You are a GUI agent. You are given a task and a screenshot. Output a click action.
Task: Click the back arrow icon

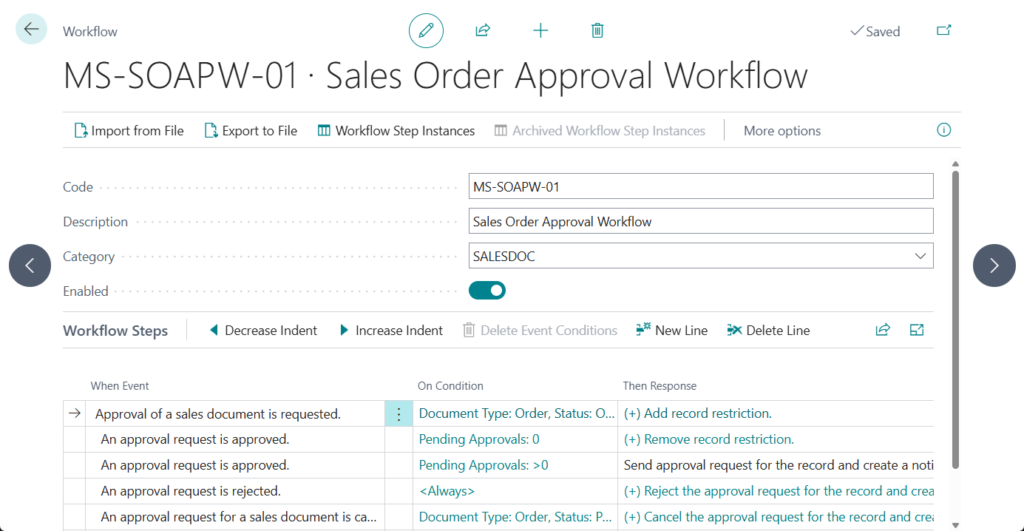[31, 30]
